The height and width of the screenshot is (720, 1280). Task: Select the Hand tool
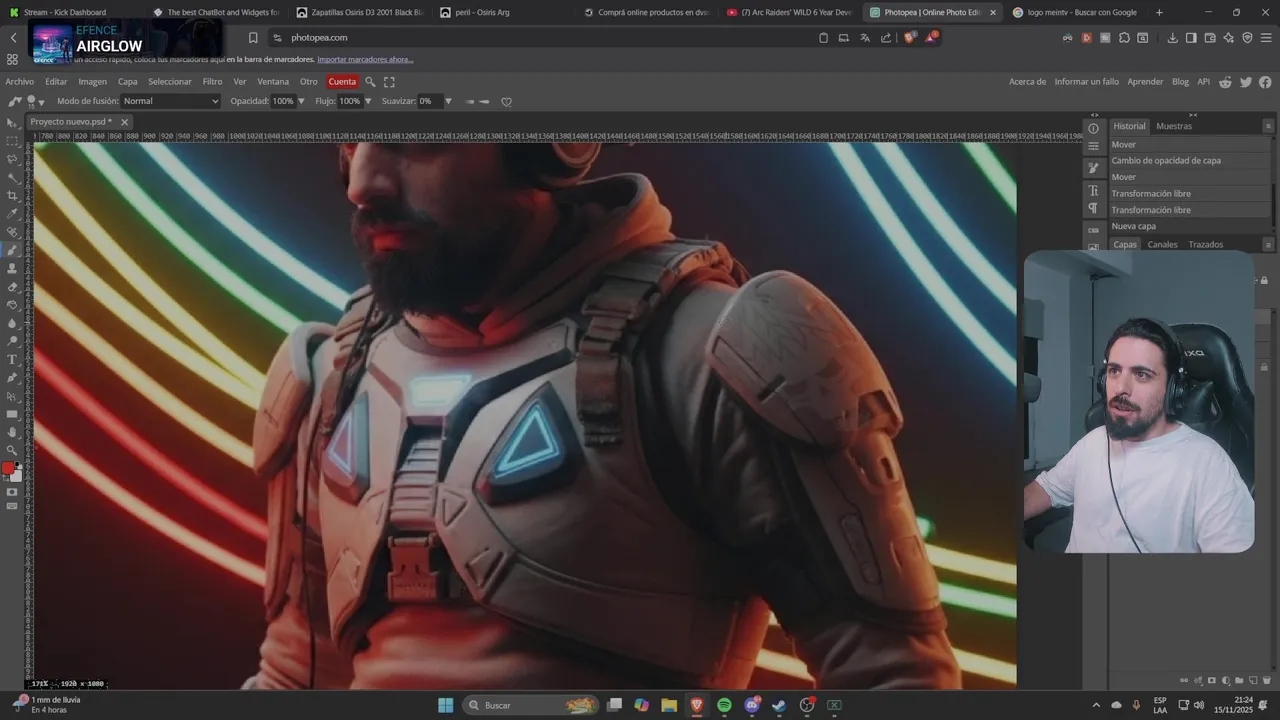click(x=12, y=432)
